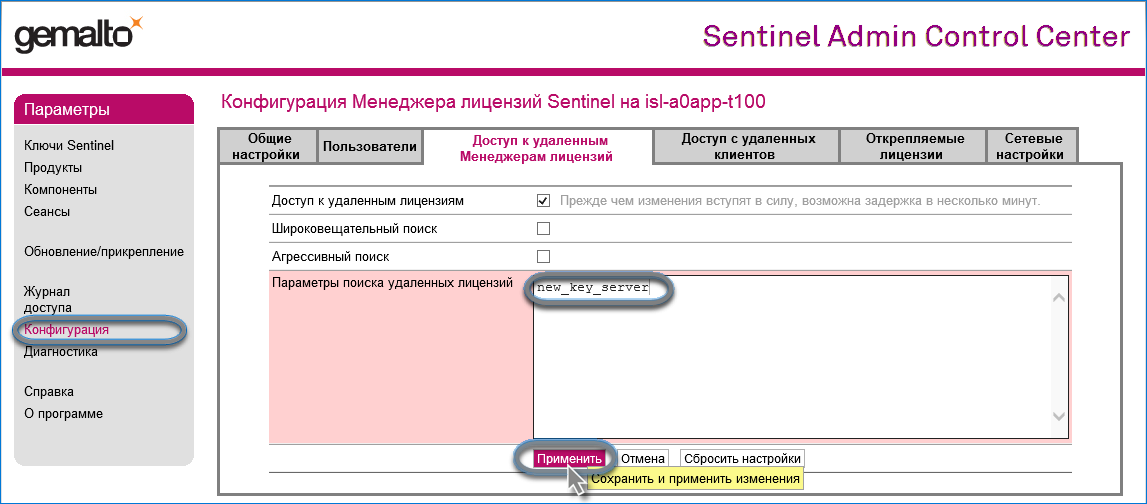This screenshot has height=504, width=1147.
Task: Switch to Общие настройки tab
Action: pyautogui.click(x=268, y=146)
